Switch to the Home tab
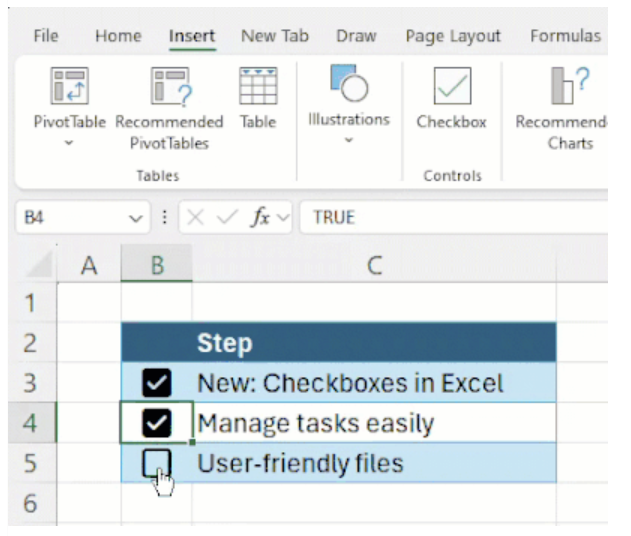631x536 pixels. pos(118,36)
